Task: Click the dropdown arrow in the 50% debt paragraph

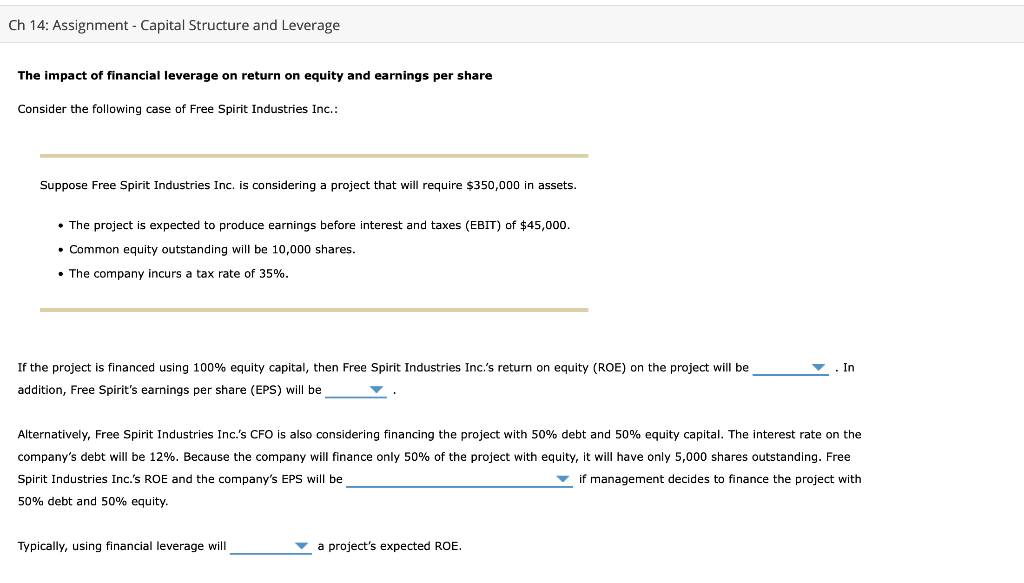Action: (x=562, y=478)
